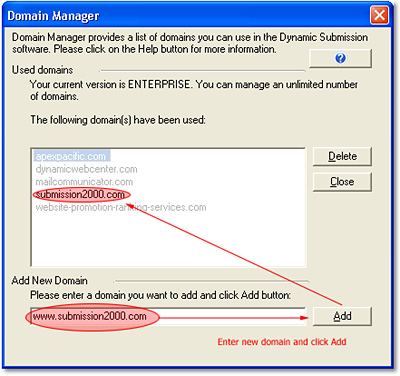The image size is (400, 376).
Task: Click the Delete button
Action: [342, 156]
